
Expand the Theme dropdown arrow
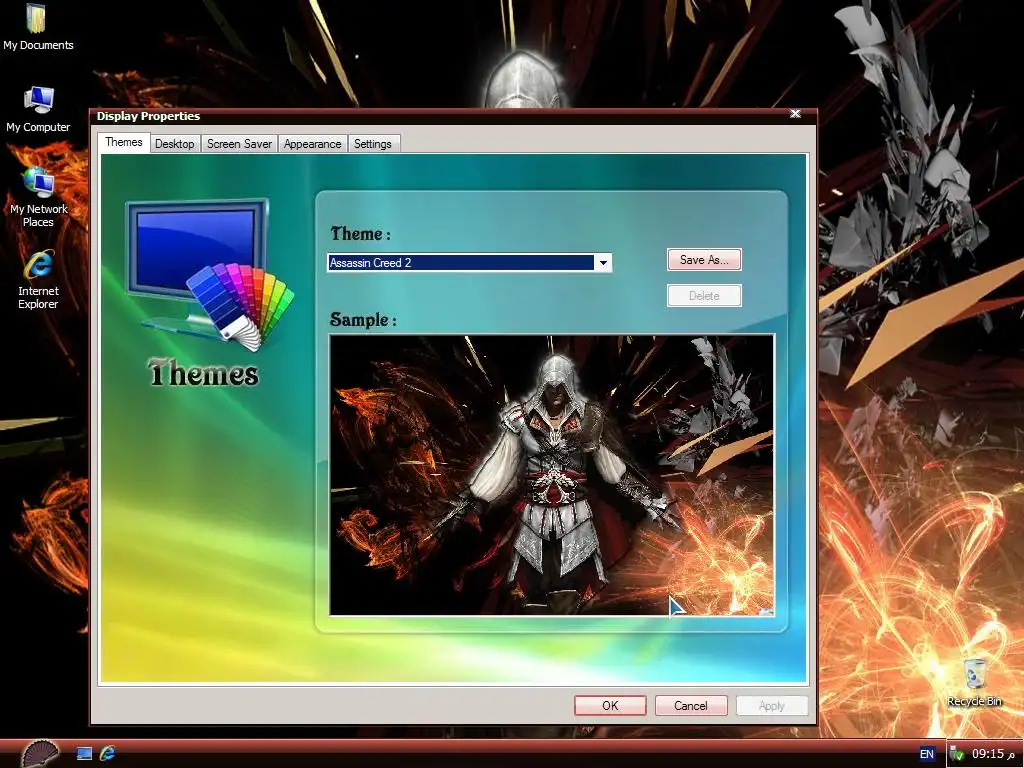[603, 263]
